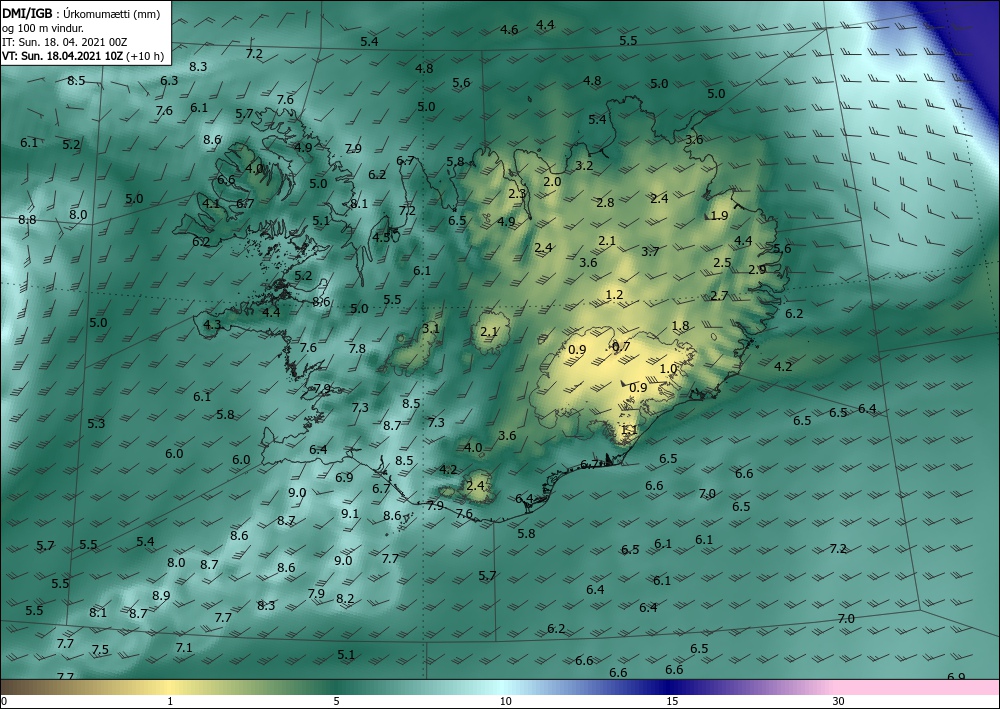Click the "VT: Sun. 18.04.2021 10Z (+10 h)" line
This screenshot has height=709, width=1000.
click(x=83, y=56)
